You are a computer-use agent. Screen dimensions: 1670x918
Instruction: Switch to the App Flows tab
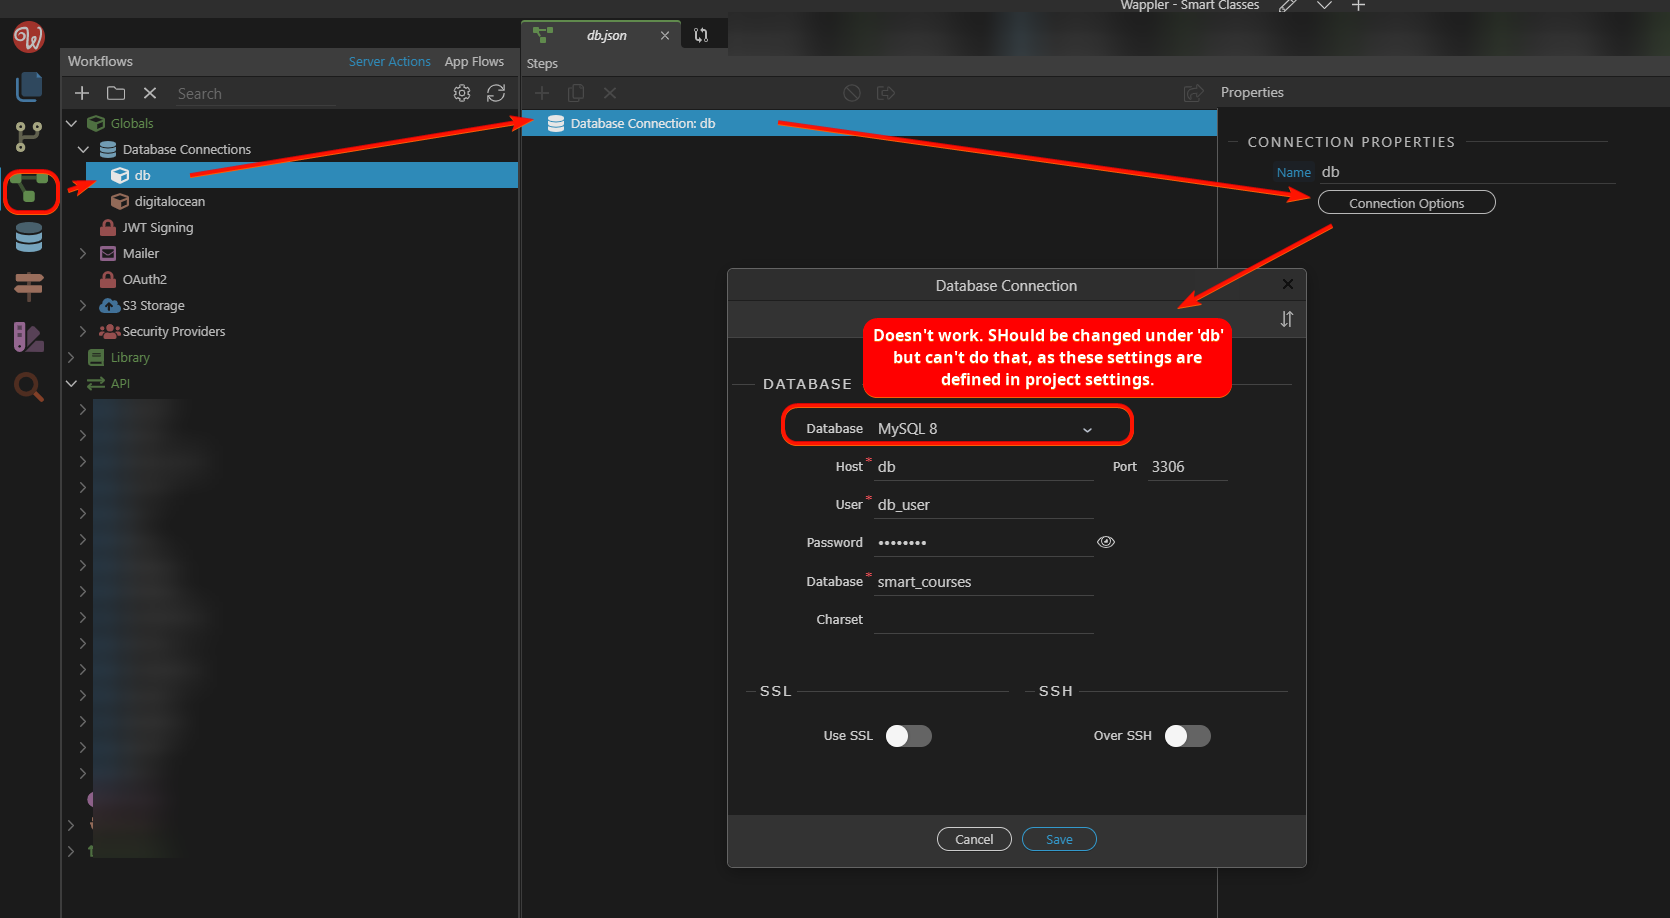[474, 61]
